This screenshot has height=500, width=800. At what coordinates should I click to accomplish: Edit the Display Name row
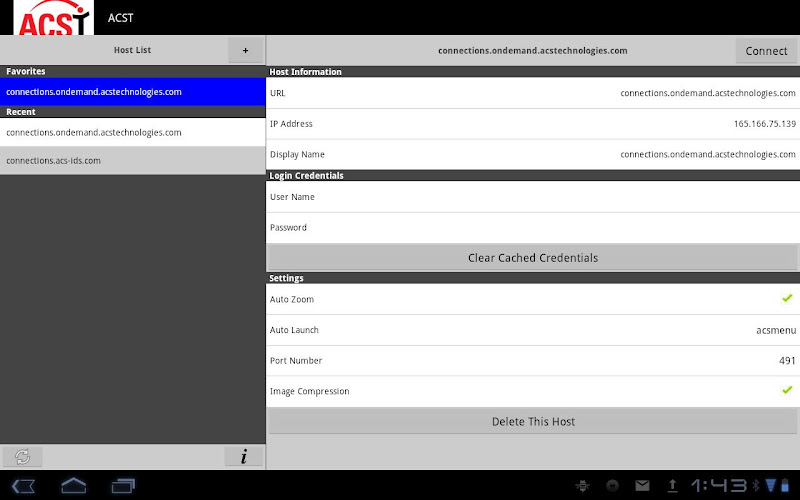point(533,154)
